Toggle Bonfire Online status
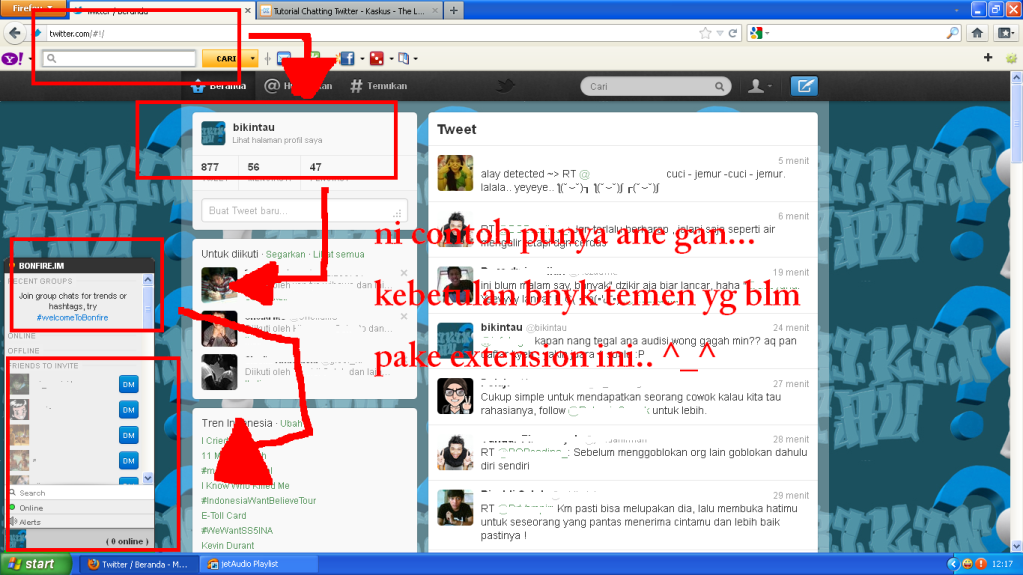The image size is (1023, 575). (x=82, y=508)
